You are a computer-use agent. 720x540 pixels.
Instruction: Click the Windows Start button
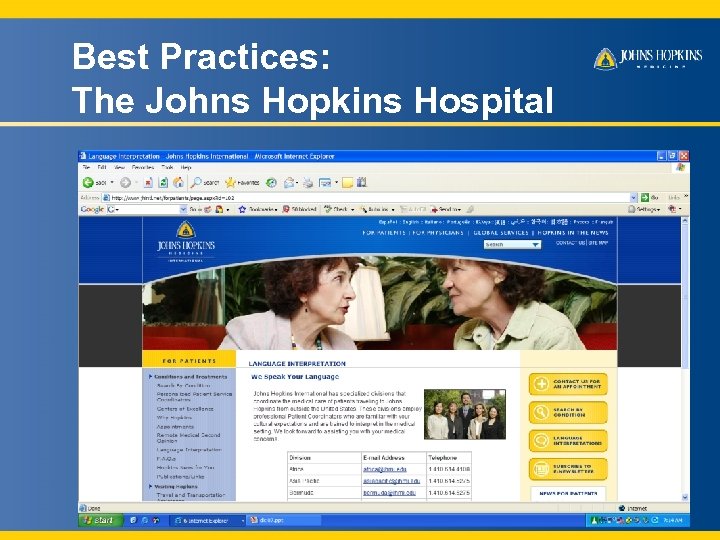100,520
